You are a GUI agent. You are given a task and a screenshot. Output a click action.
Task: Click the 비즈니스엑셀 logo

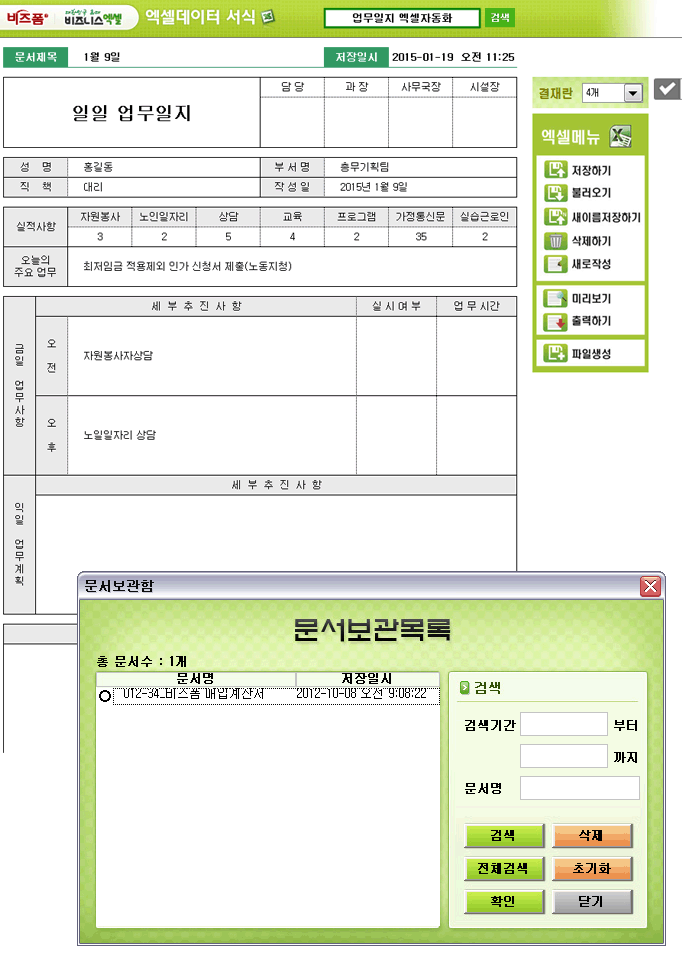[x=93, y=18]
